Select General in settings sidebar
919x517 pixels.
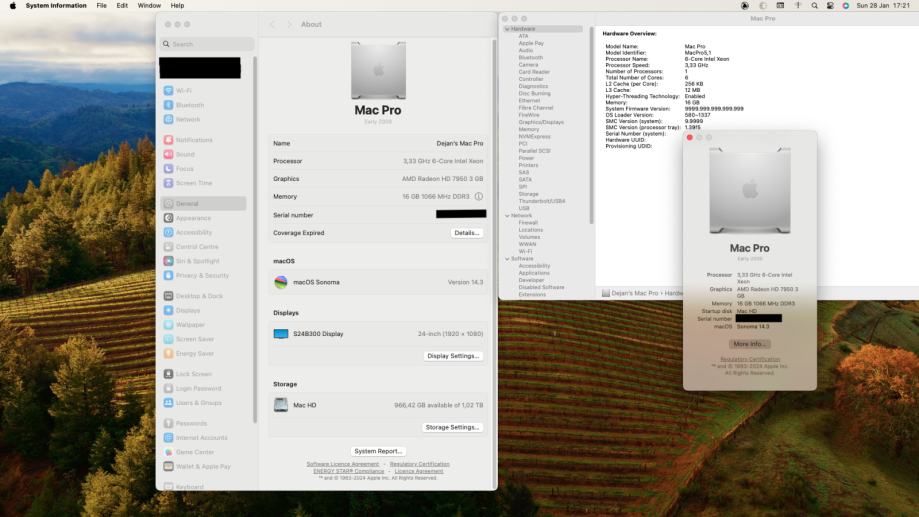202,203
